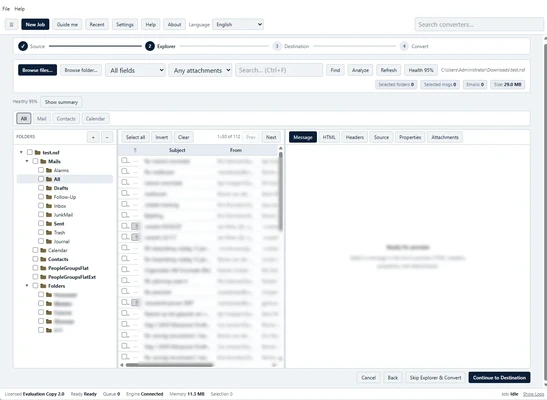Click folder icon beside Calendar folder

(x=43, y=250)
